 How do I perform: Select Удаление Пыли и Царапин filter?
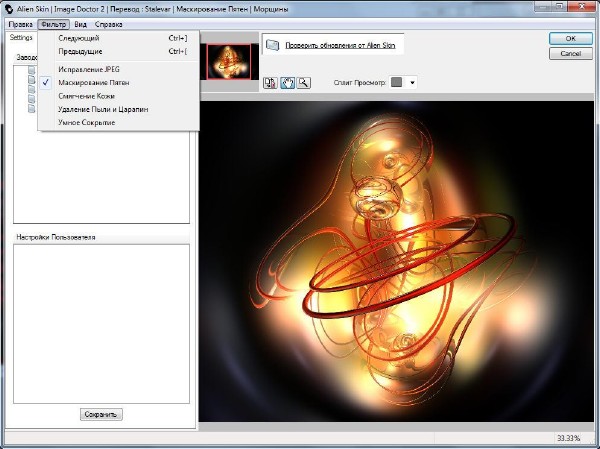[104, 109]
